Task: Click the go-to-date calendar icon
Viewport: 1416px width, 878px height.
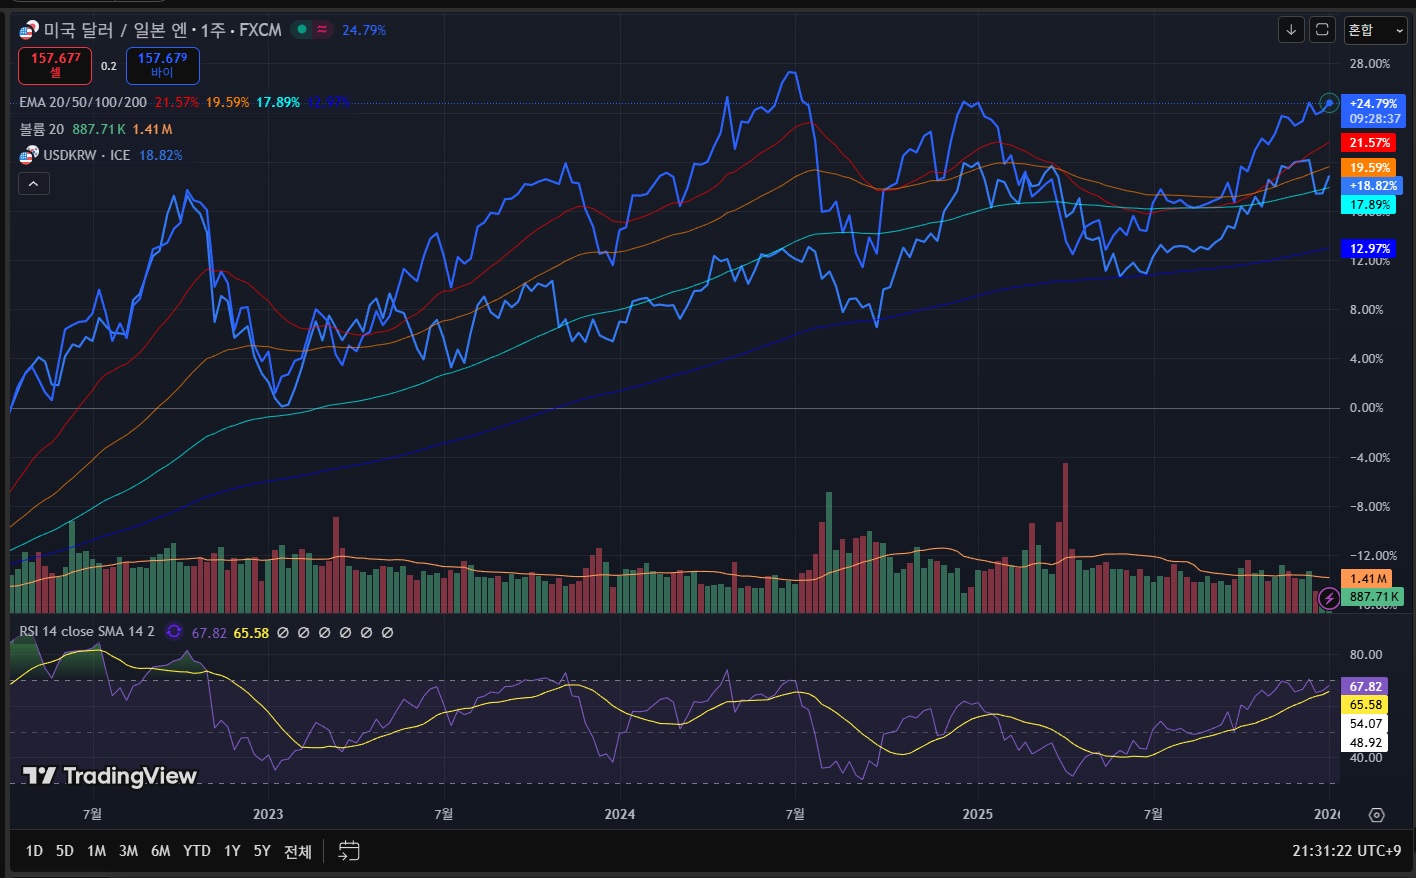Action: [348, 851]
